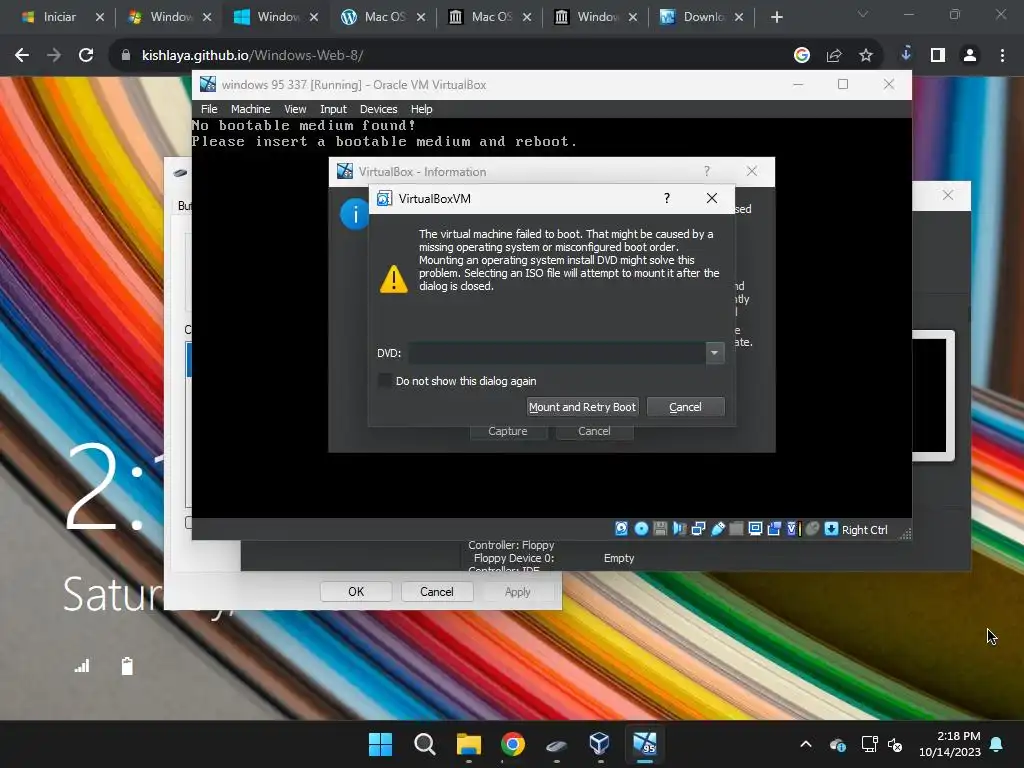This screenshot has width=1024, height=768.
Task: Click the mouse integration status icon
Action: click(x=812, y=529)
